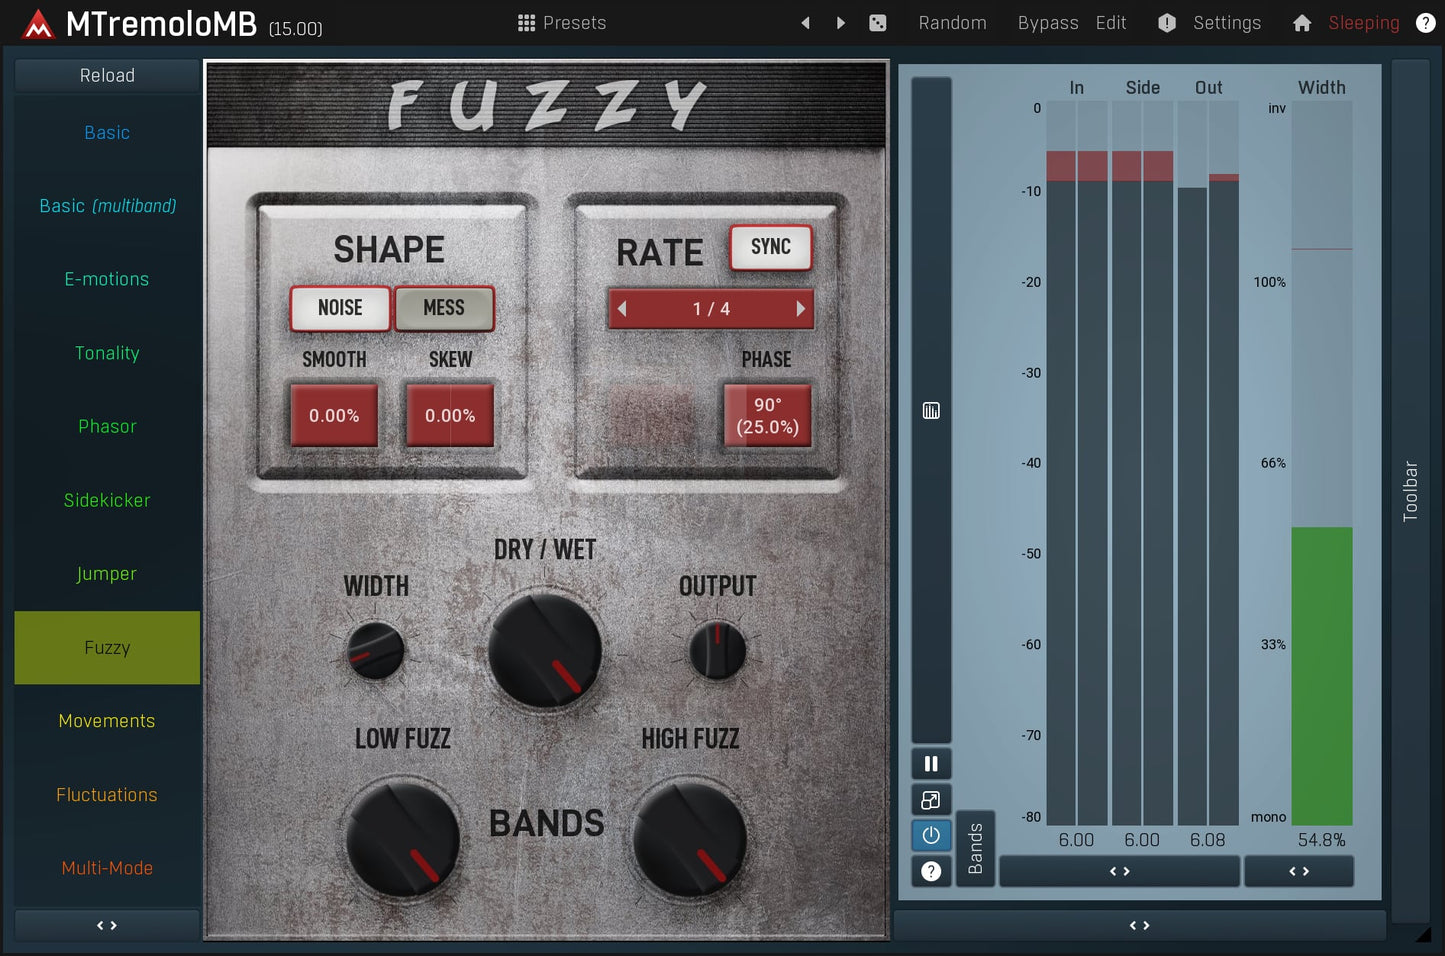Select the Movements device
1445x956 pixels.
pyautogui.click(x=107, y=721)
